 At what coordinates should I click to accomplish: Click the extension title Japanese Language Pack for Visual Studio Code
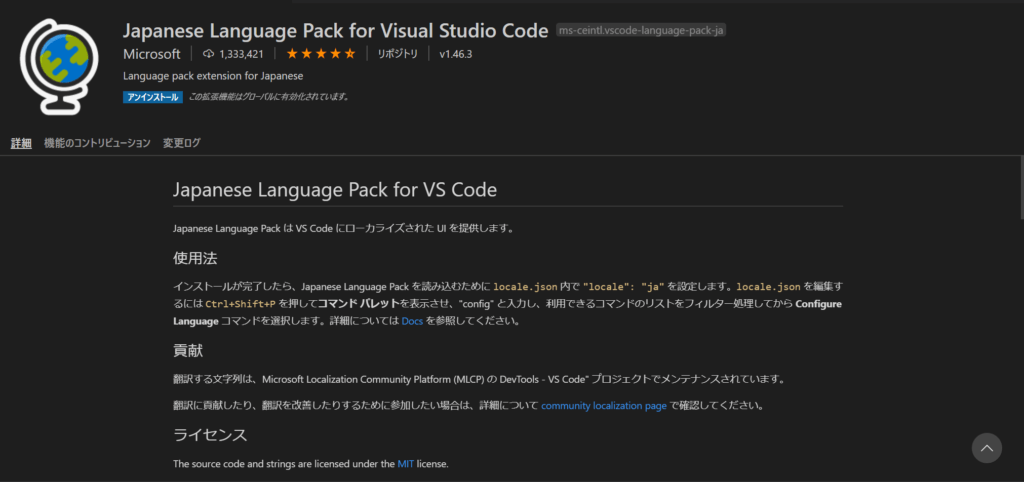point(335,30)
